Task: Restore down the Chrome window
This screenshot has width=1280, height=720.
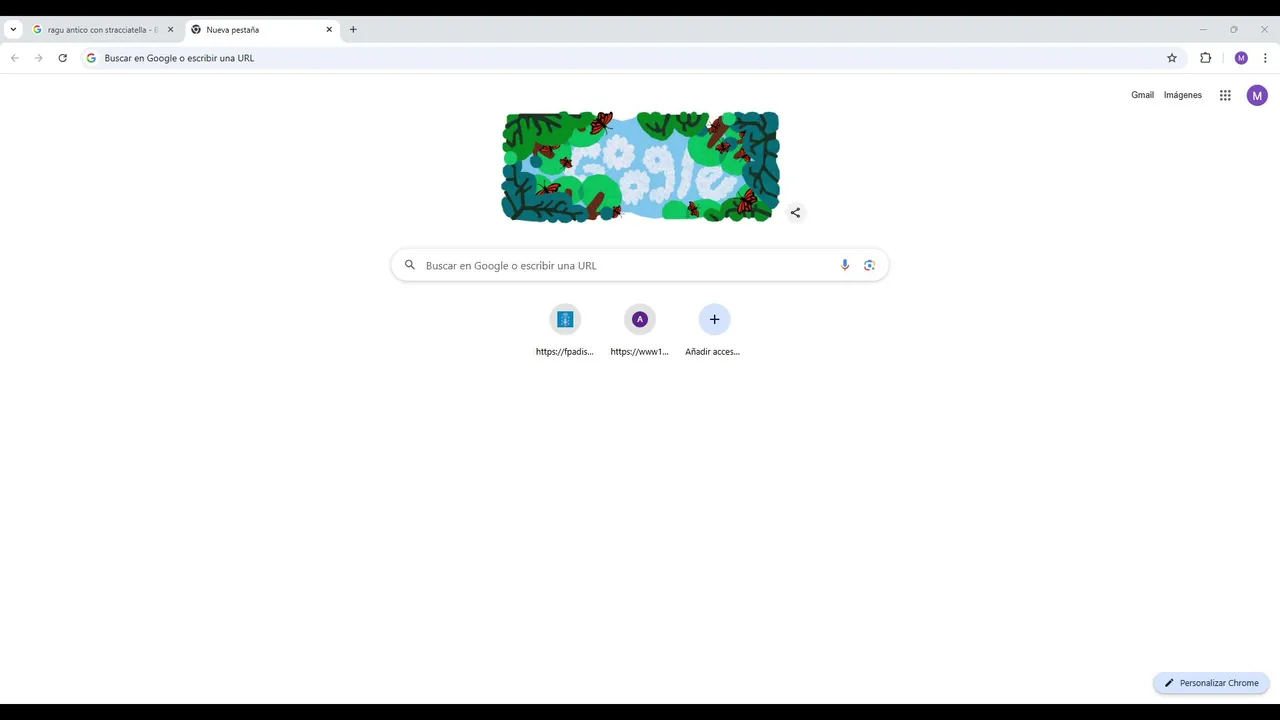Action: coord(1234,30)
